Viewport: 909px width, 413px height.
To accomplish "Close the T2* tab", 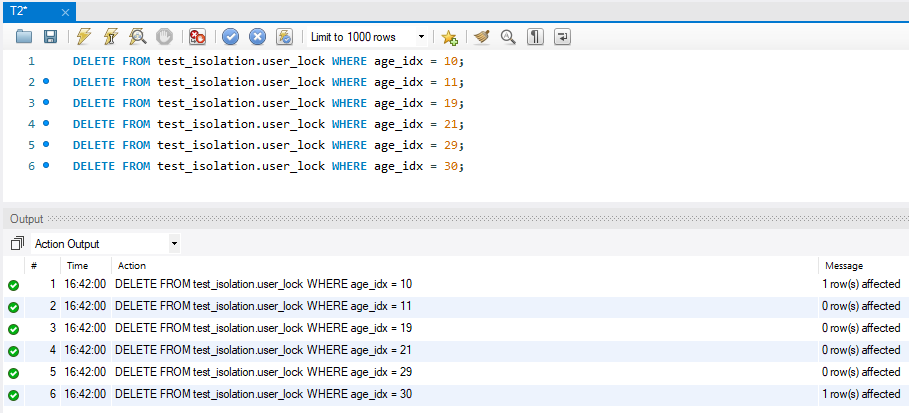I will [x=65, y=12].
